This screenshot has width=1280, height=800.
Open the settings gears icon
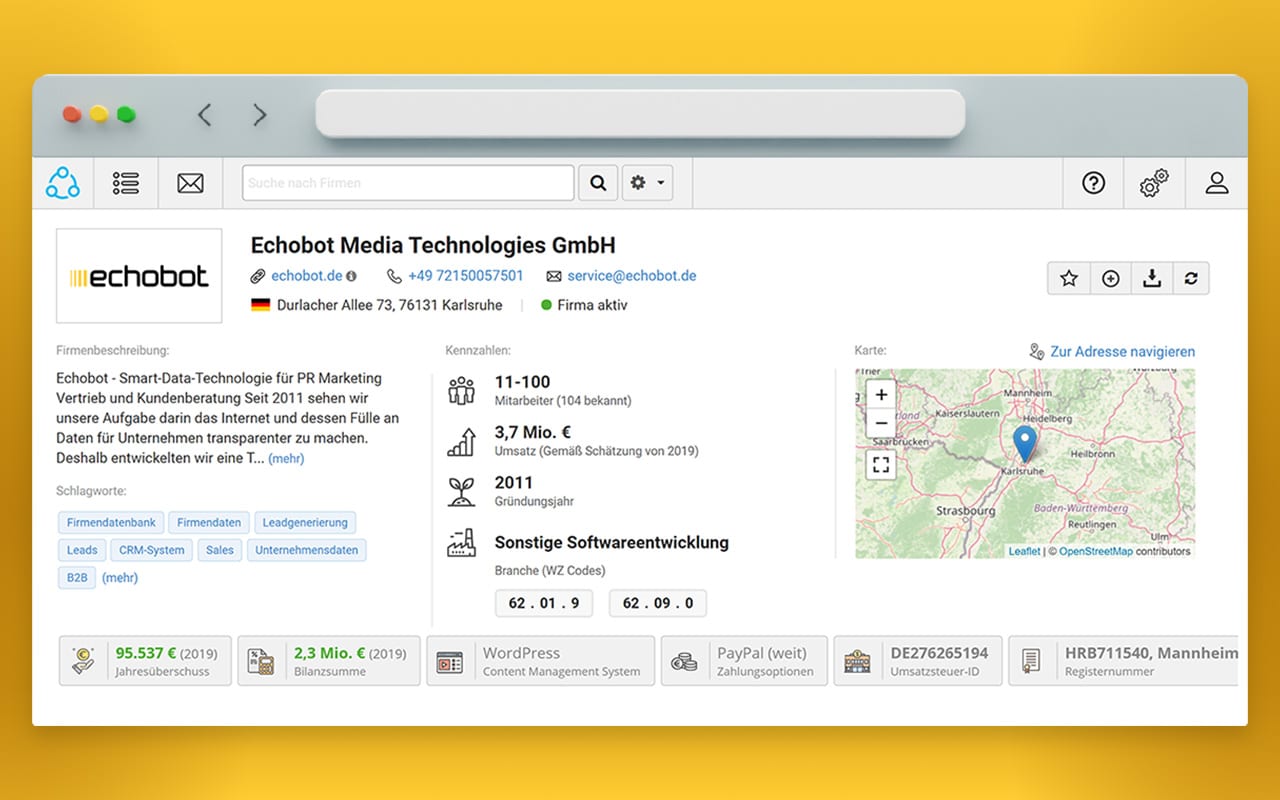tap(1154, 183)
